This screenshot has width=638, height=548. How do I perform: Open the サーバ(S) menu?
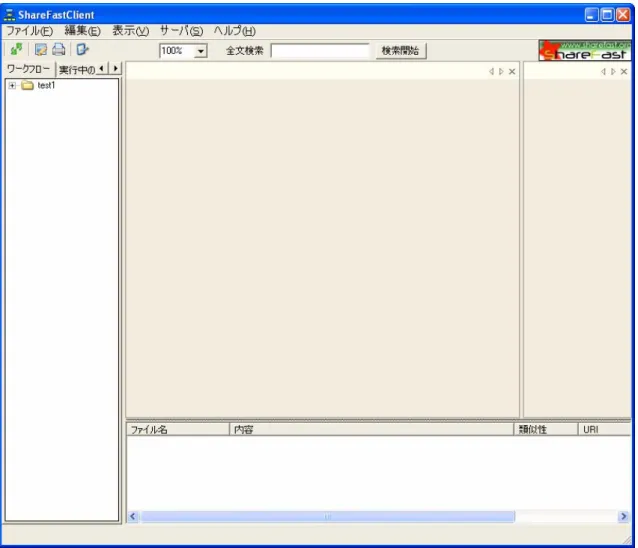[x=181, y=31]
